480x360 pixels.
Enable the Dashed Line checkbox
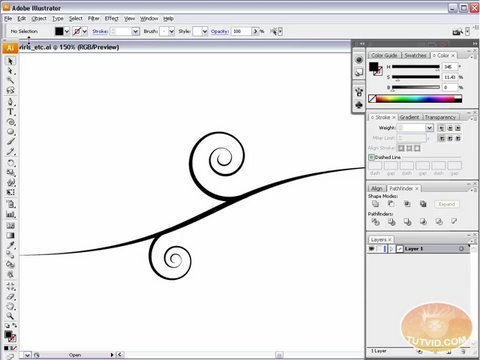(371, 157)
